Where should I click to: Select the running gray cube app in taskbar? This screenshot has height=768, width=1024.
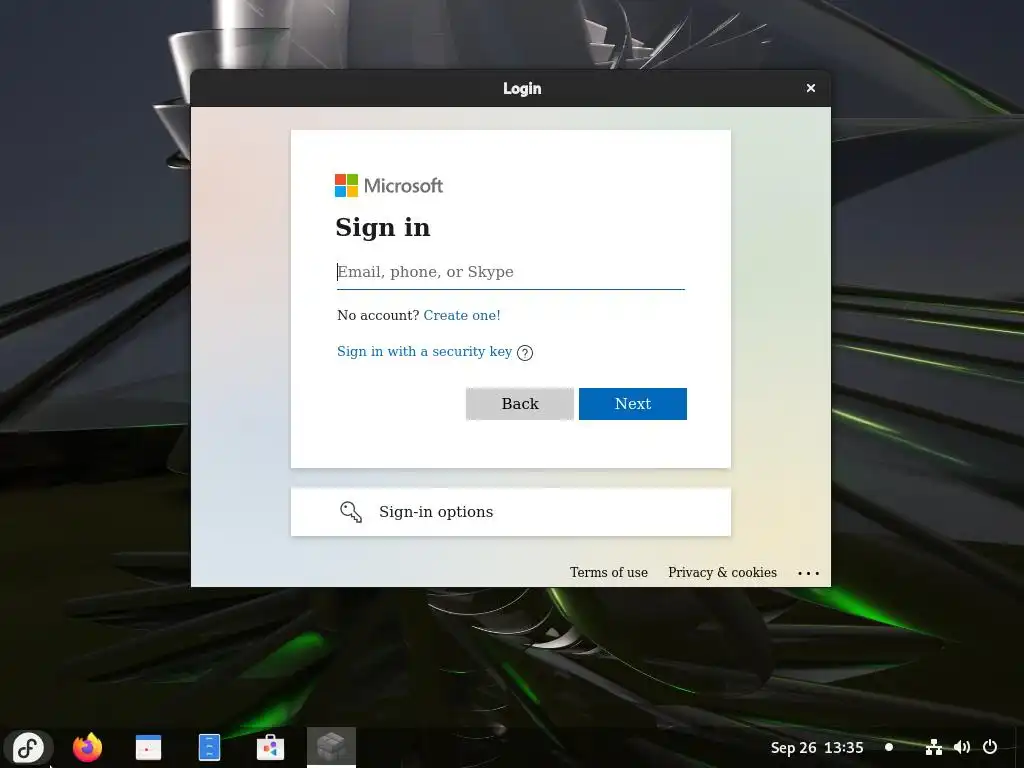point(331,746)
